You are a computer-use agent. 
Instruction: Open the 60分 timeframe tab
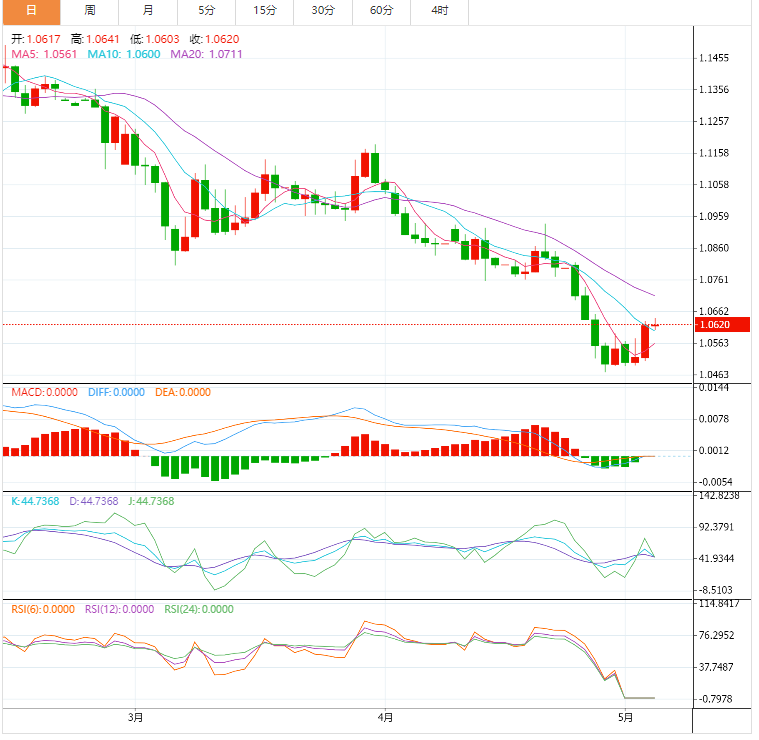pyautogui.click(x=381, y=12)
